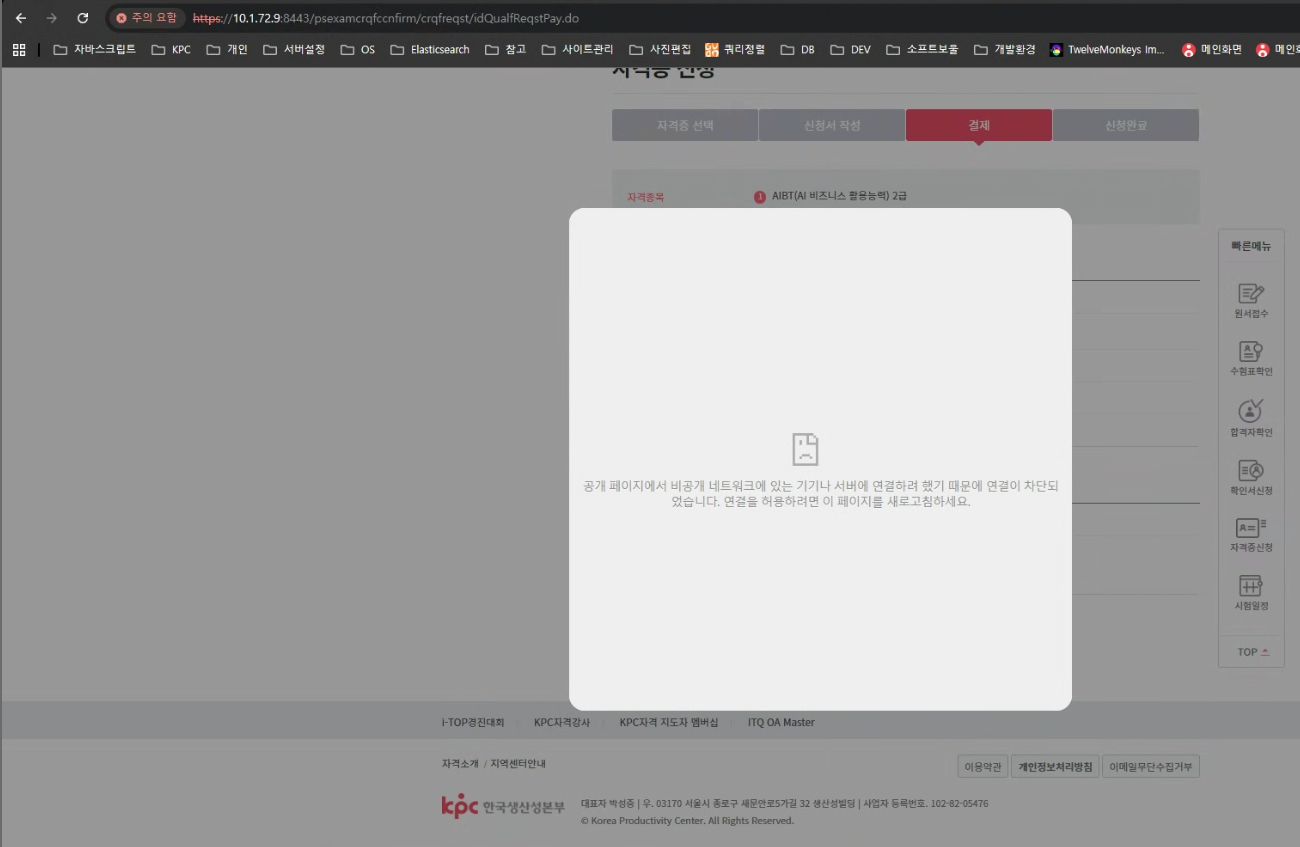
Task: Go back to the previous page
Action: click(x=21, y=18)
